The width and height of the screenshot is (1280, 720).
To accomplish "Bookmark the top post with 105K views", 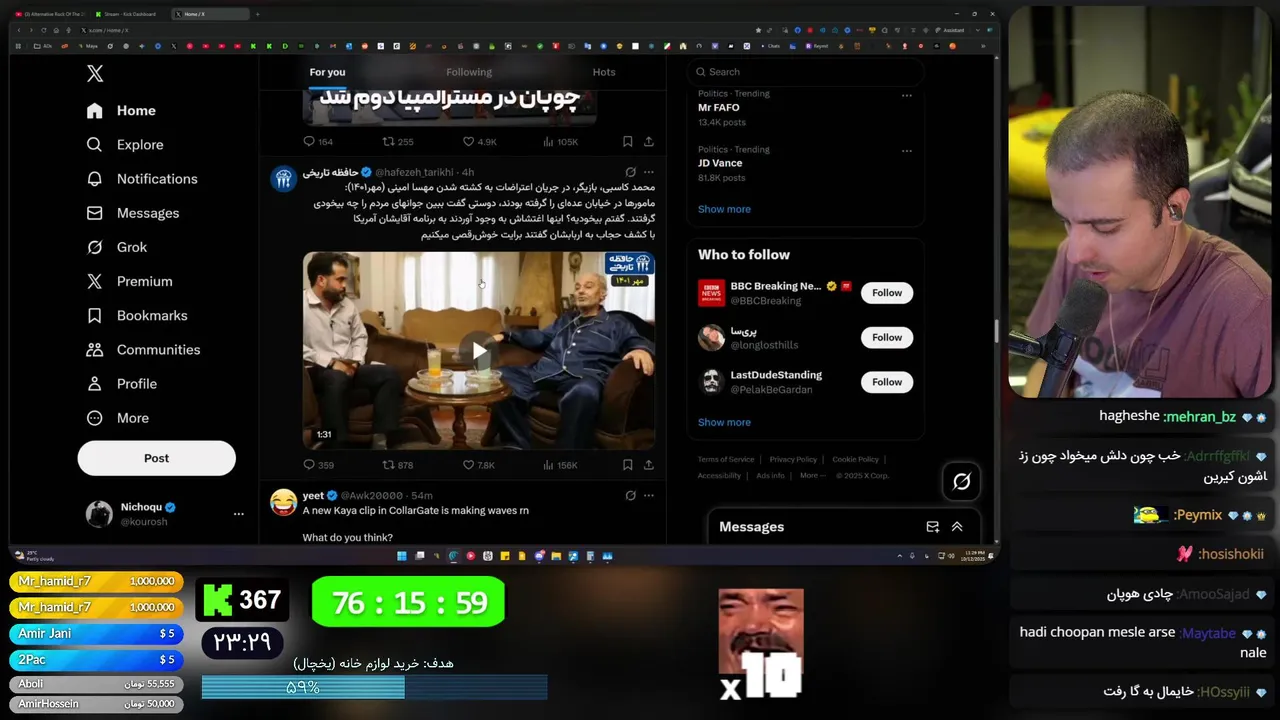I will (x=627, y=142).
